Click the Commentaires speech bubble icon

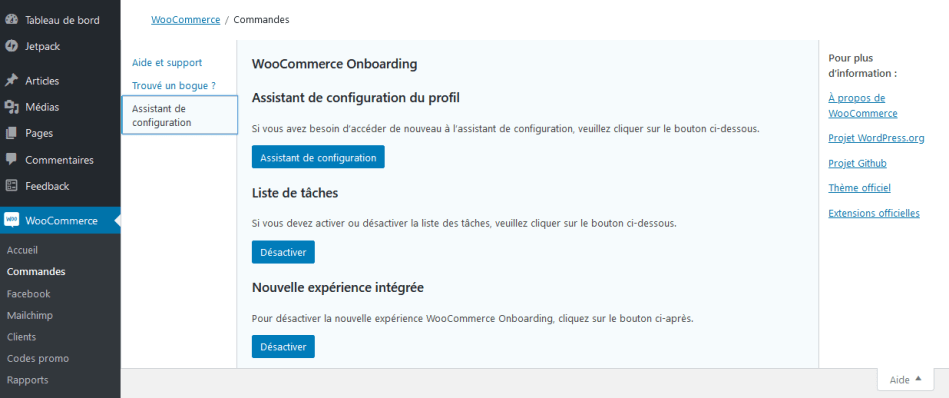[x=11, y=160]
